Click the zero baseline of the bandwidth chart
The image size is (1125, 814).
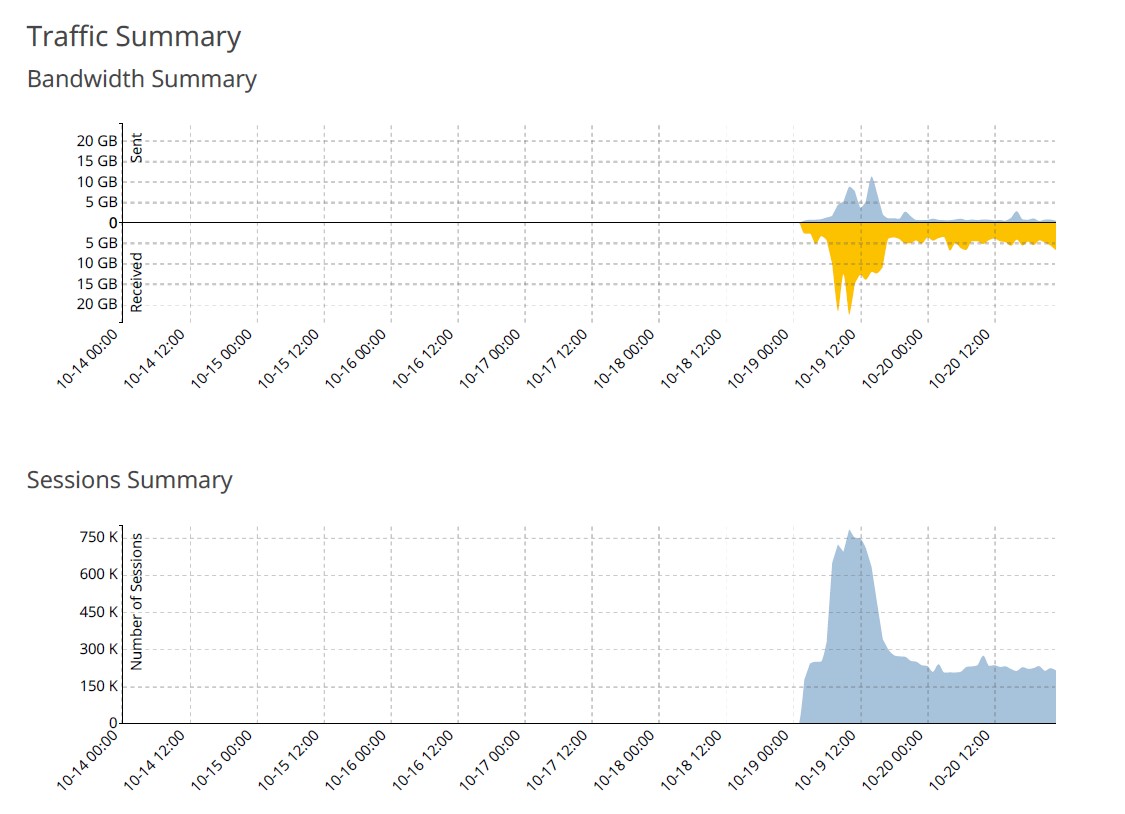click(500, 222)
